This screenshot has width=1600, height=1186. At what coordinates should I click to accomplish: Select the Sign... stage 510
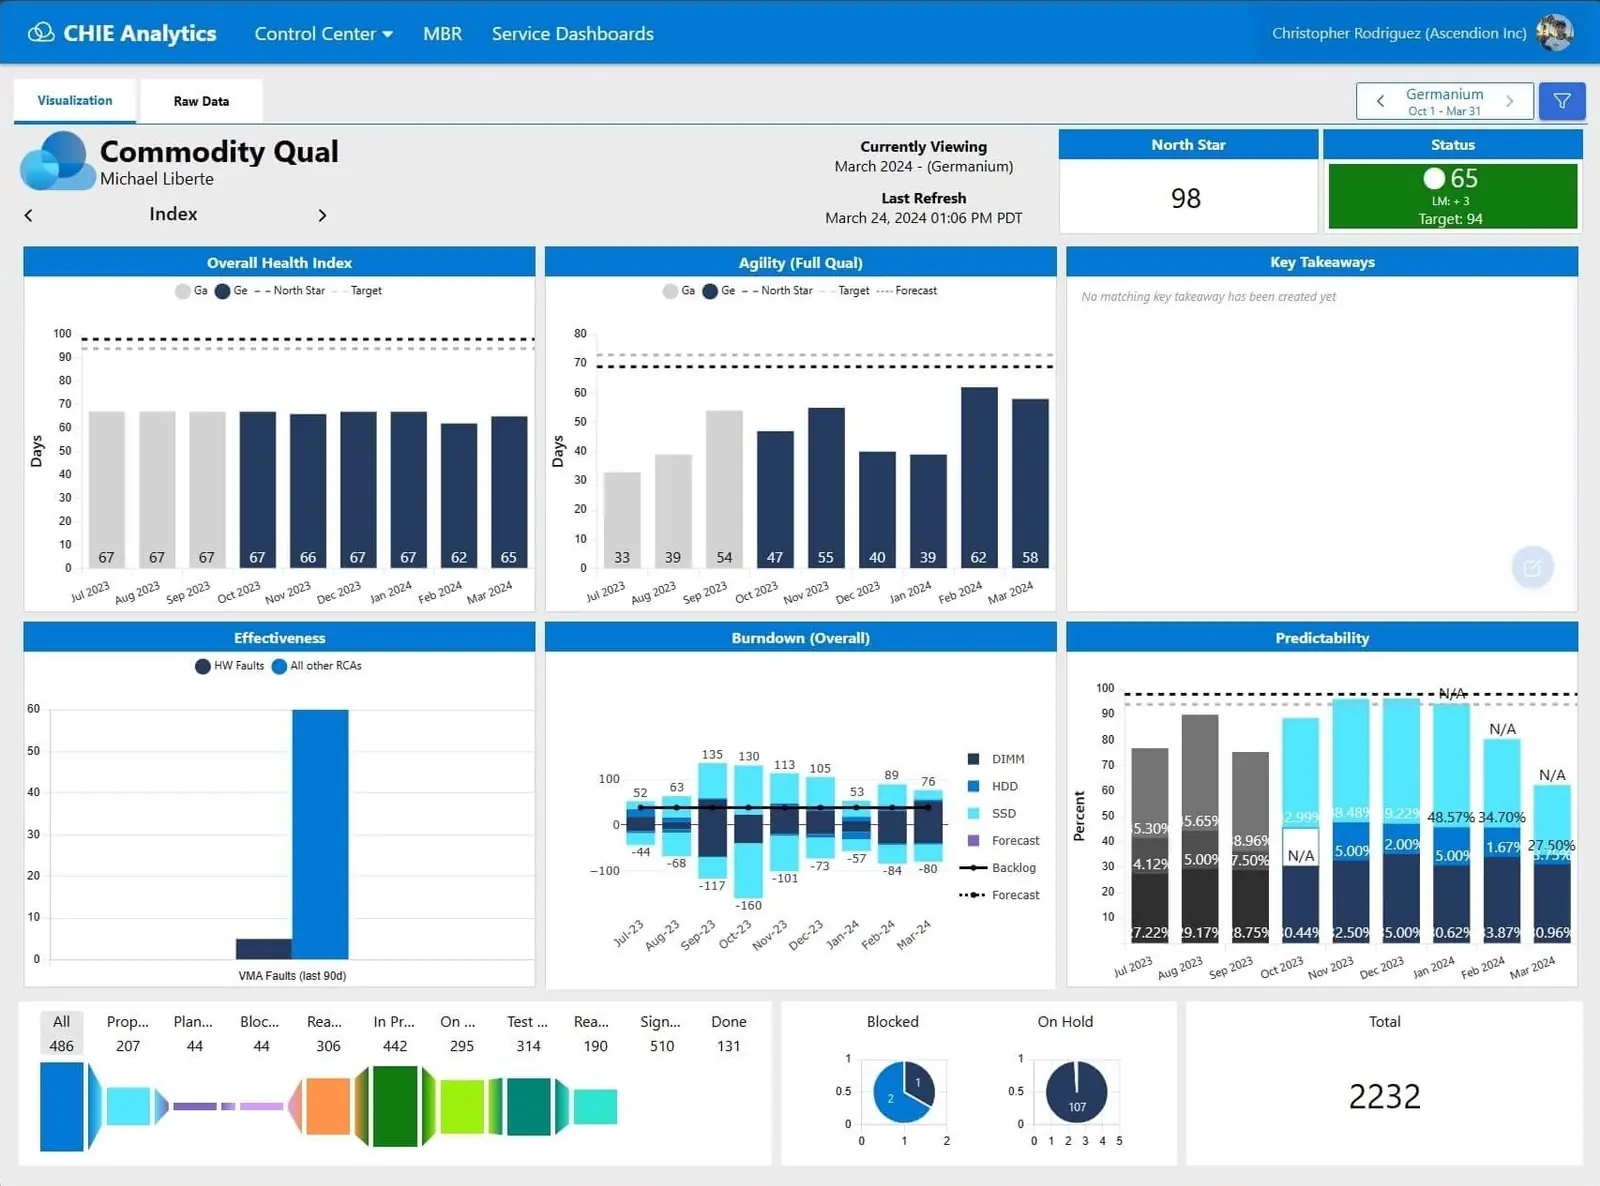point(661,1034)
